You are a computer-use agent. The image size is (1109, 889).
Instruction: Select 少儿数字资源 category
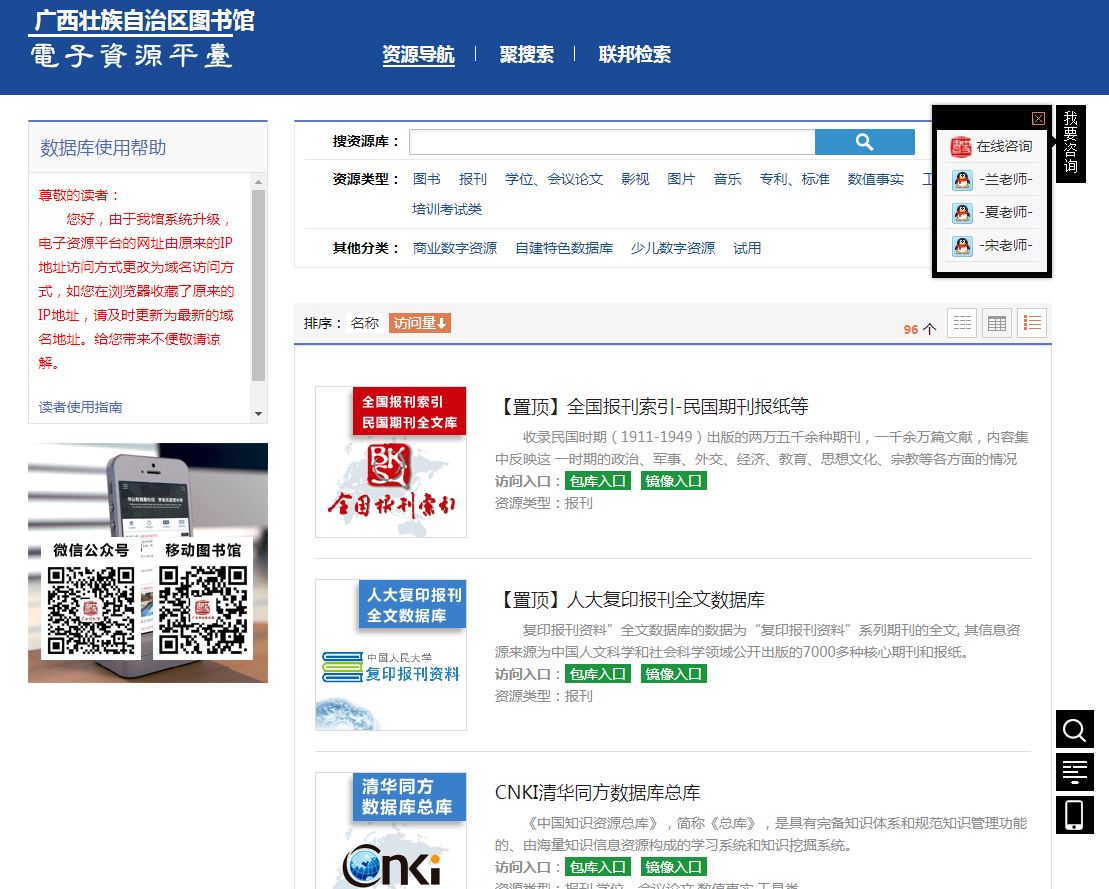673,248
